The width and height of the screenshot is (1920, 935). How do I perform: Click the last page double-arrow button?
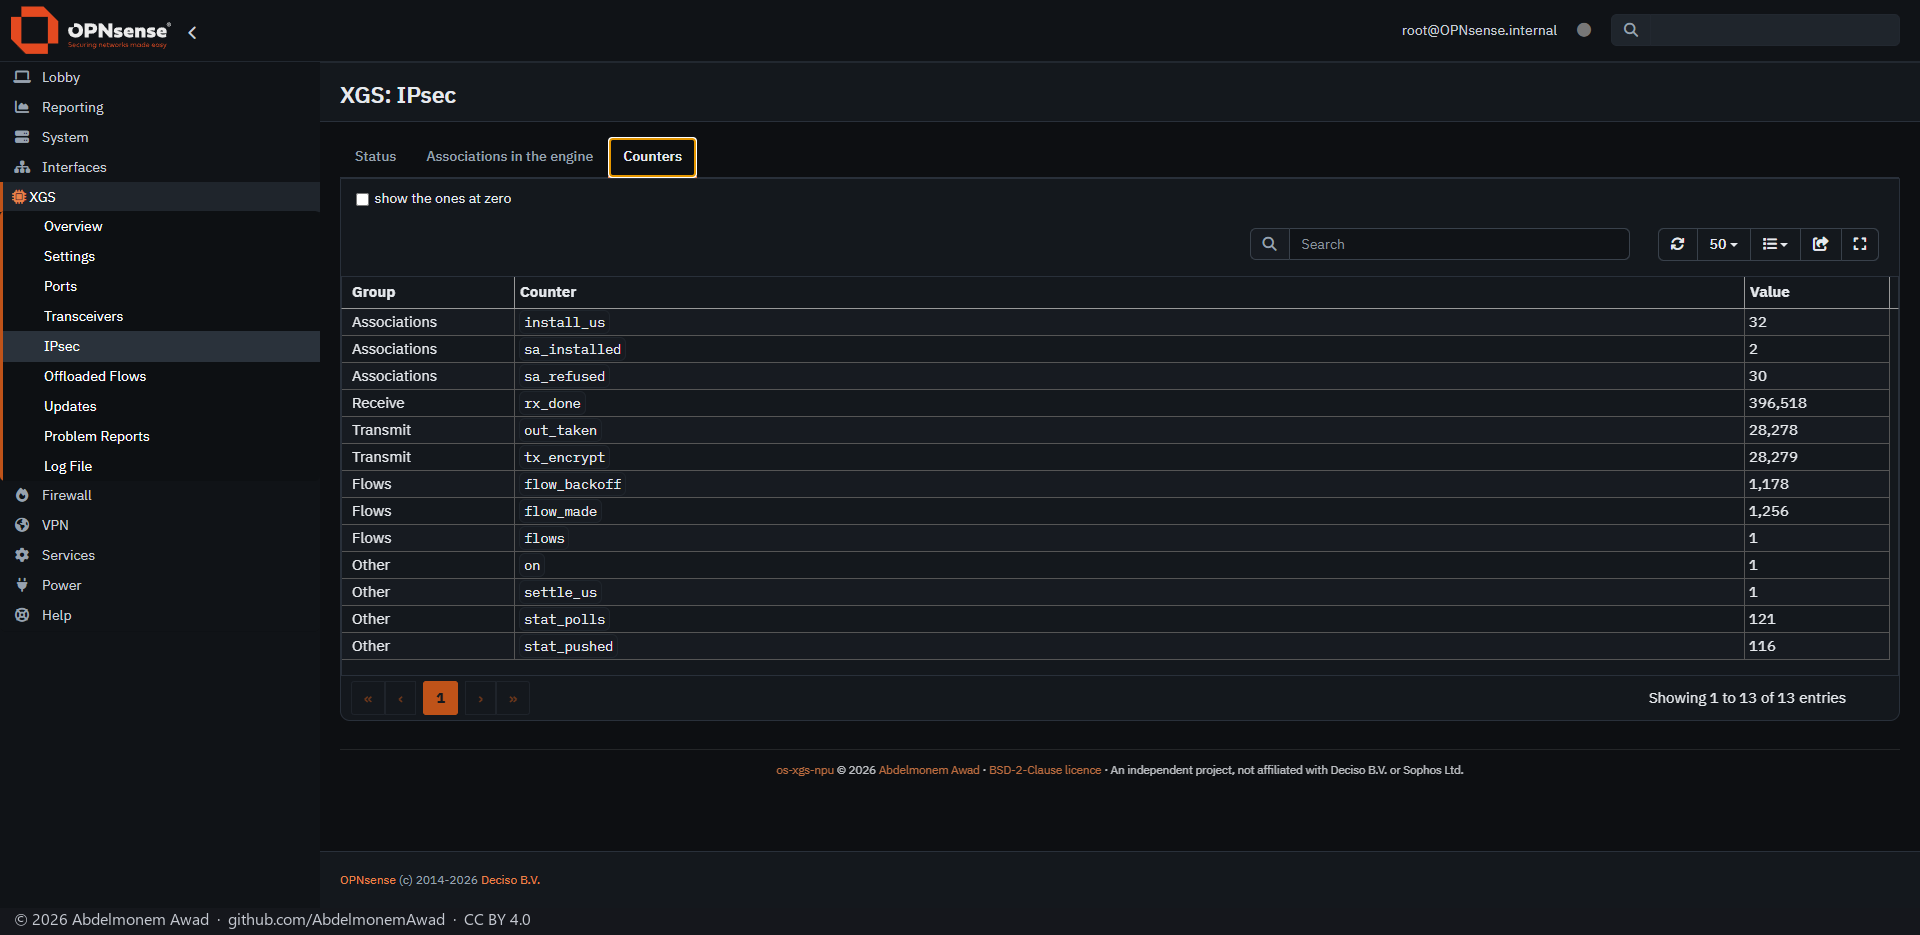pyautogui.click(x=513, y=698)
